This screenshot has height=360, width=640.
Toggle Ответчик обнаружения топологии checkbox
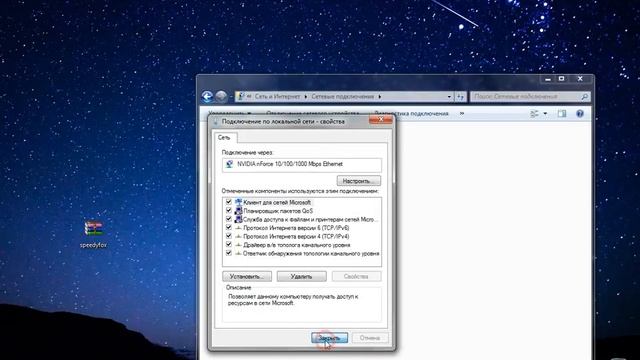229,253
